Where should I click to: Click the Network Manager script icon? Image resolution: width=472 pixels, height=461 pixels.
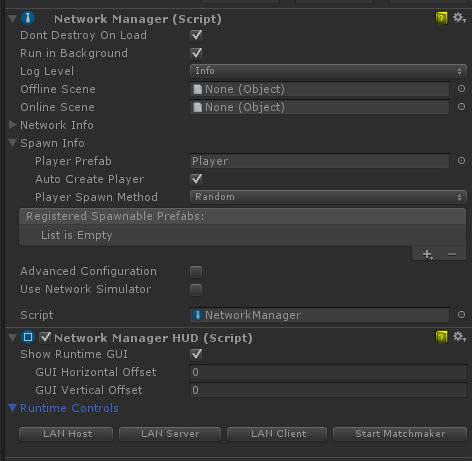[28, 18]
